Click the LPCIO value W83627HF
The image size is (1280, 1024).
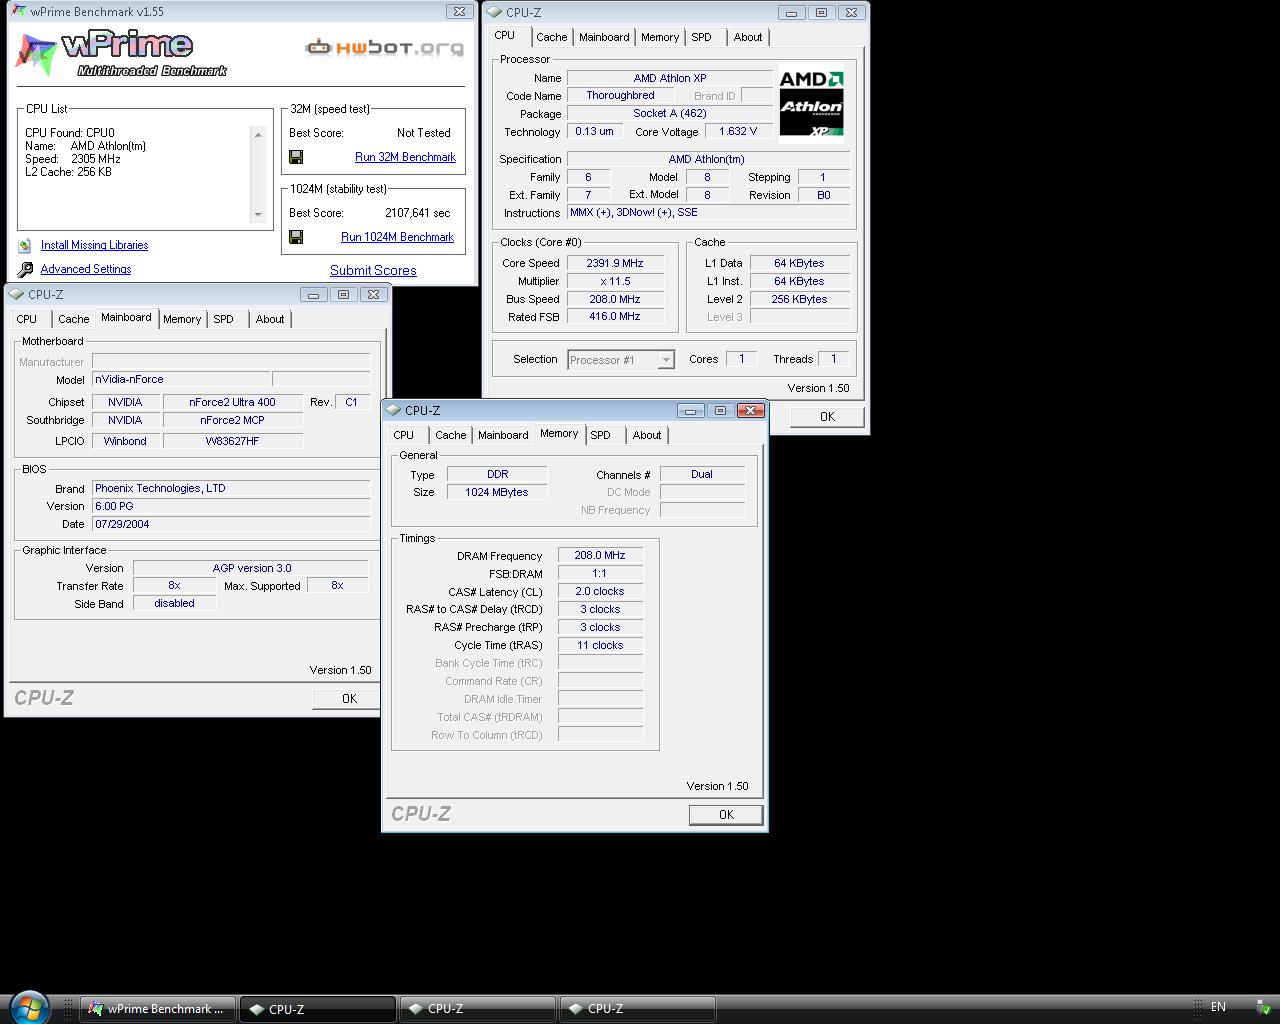point(232,441)
